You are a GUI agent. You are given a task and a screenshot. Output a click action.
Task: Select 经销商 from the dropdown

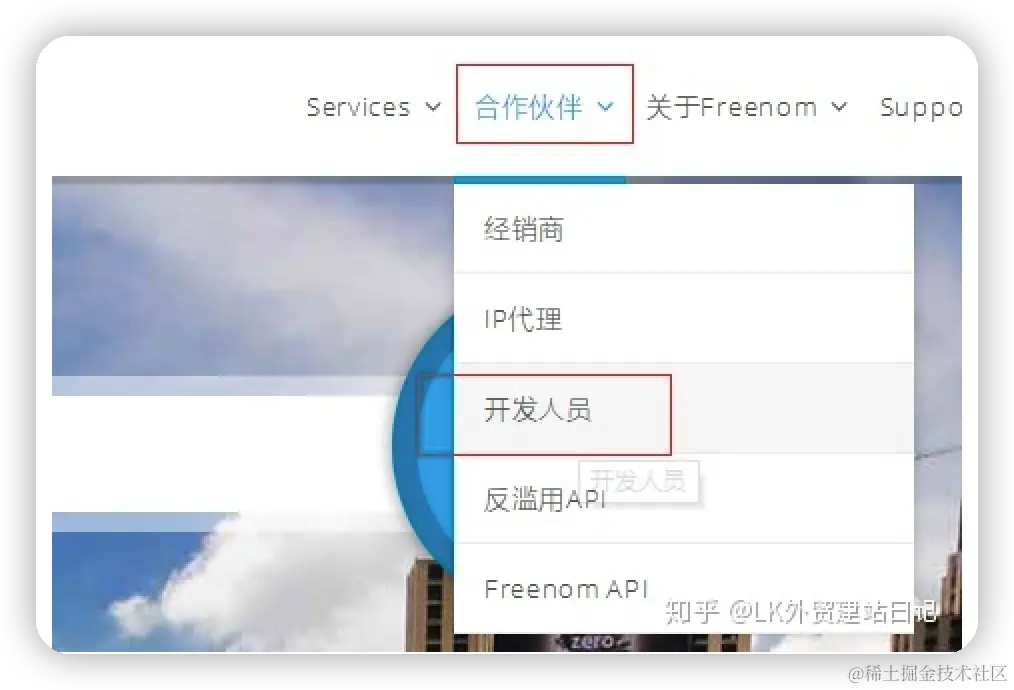684,229
